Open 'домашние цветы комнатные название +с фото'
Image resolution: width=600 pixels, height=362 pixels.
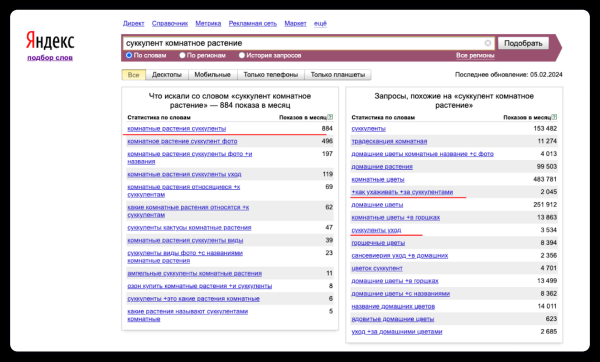pyautogui.click(x=422, y=154)
